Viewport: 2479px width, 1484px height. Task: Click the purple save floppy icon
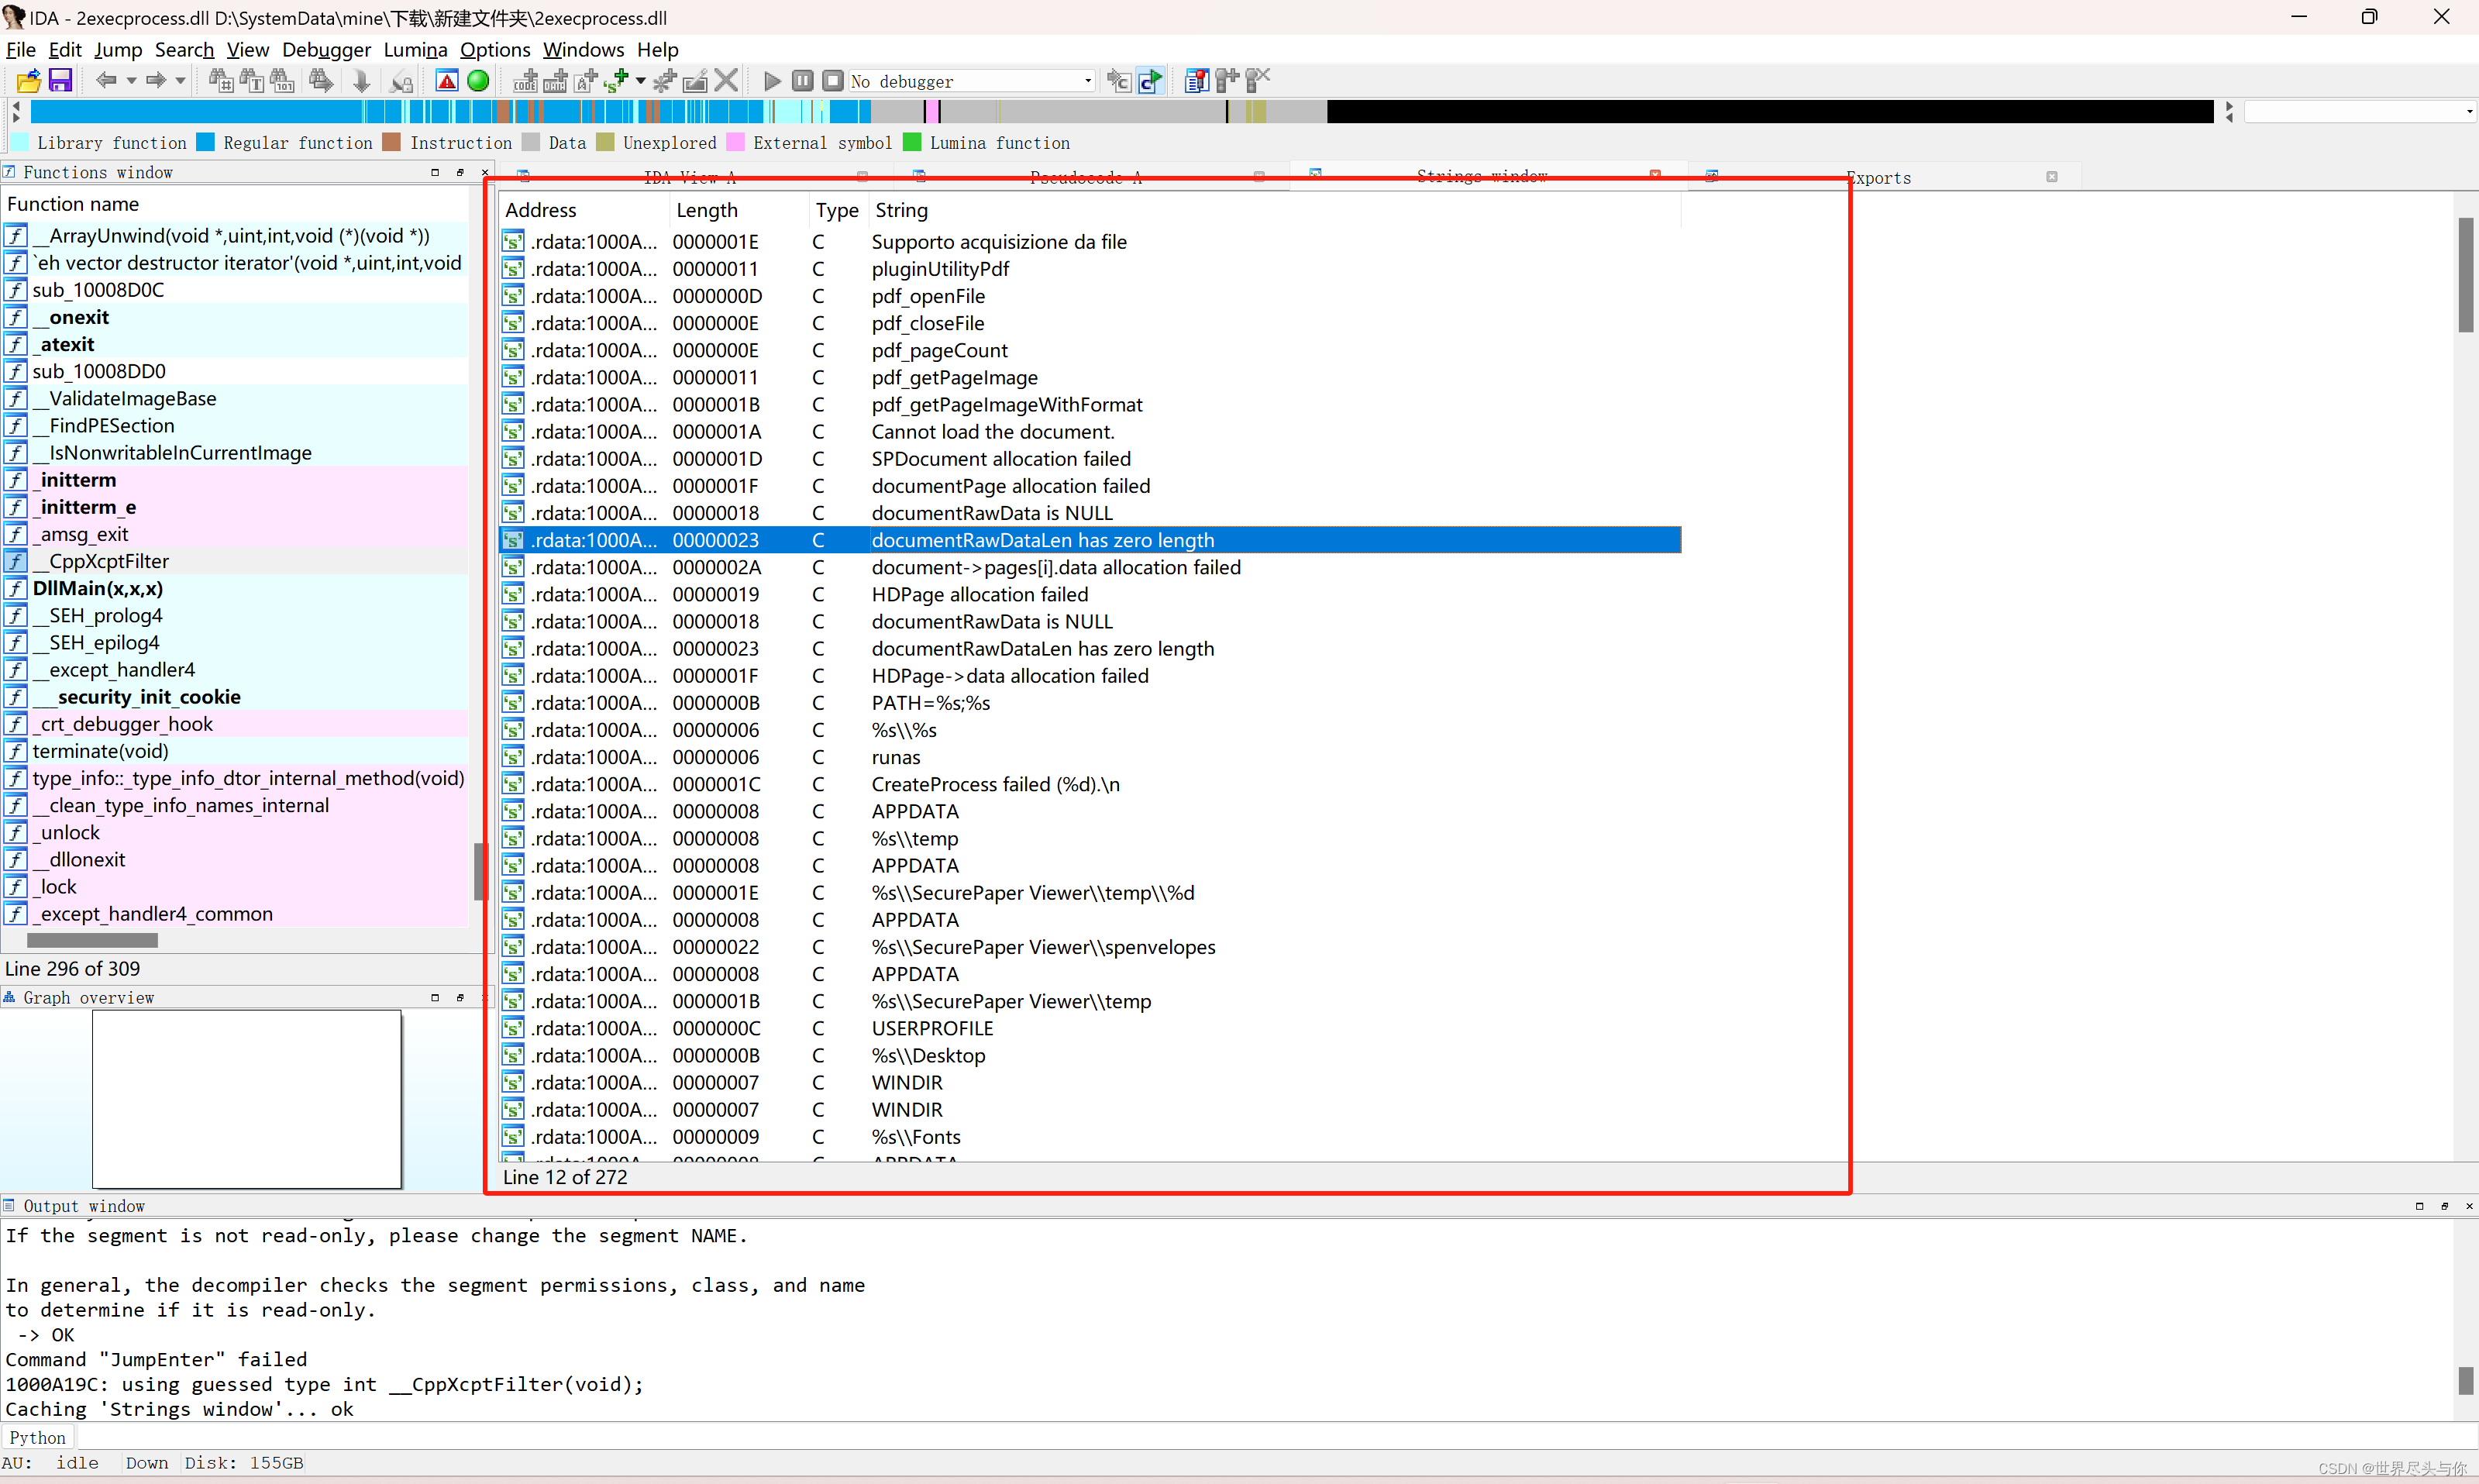[x=60, y=81]
